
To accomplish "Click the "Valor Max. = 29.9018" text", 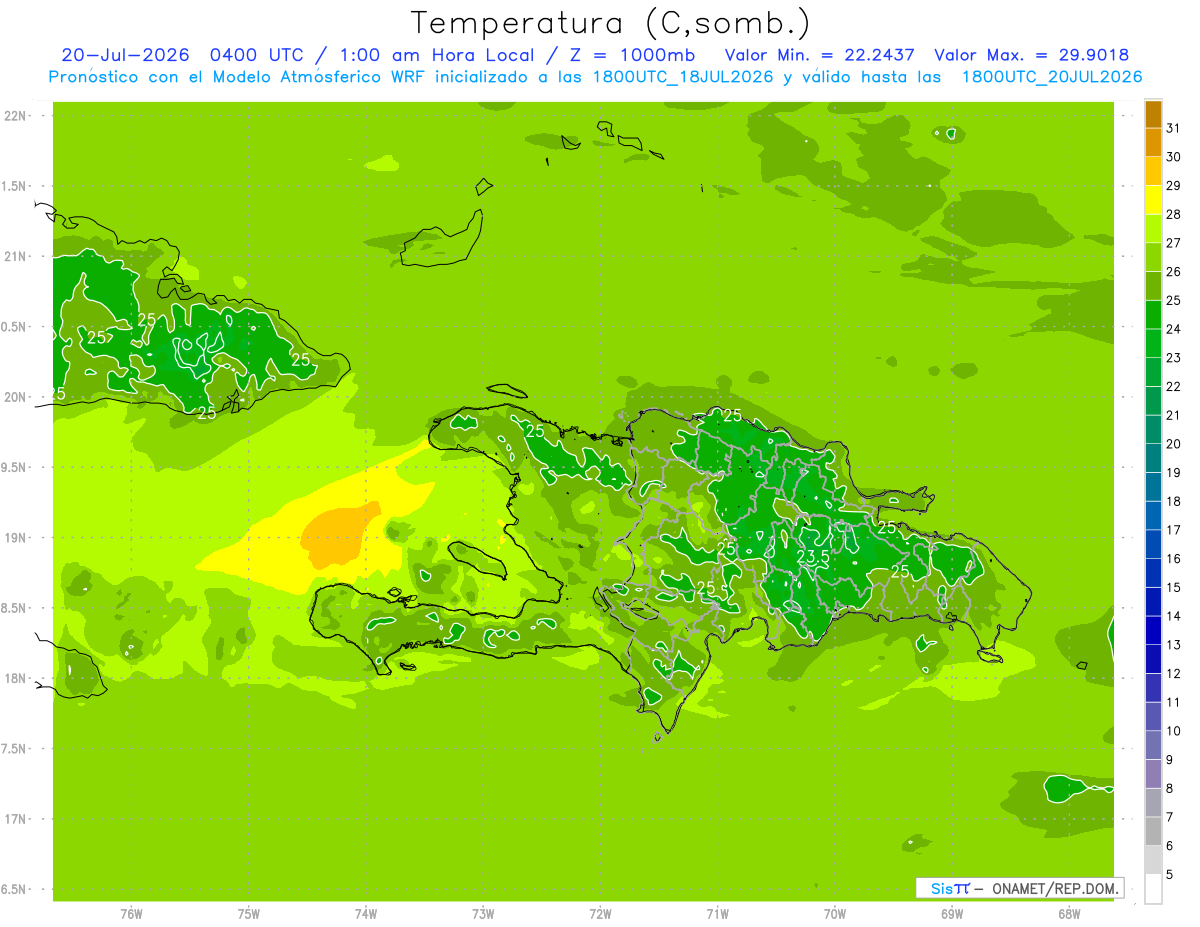I will pyautogui.click(x=1032, y=55).
